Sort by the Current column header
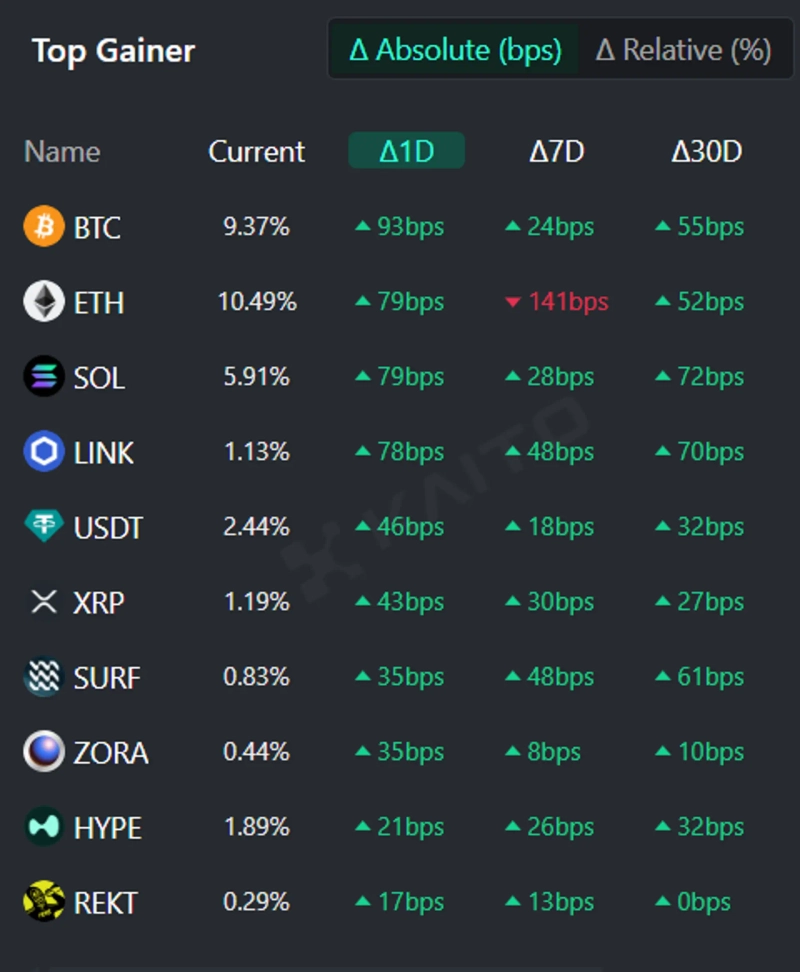800x972 pixels. click(x=256, y=151)
